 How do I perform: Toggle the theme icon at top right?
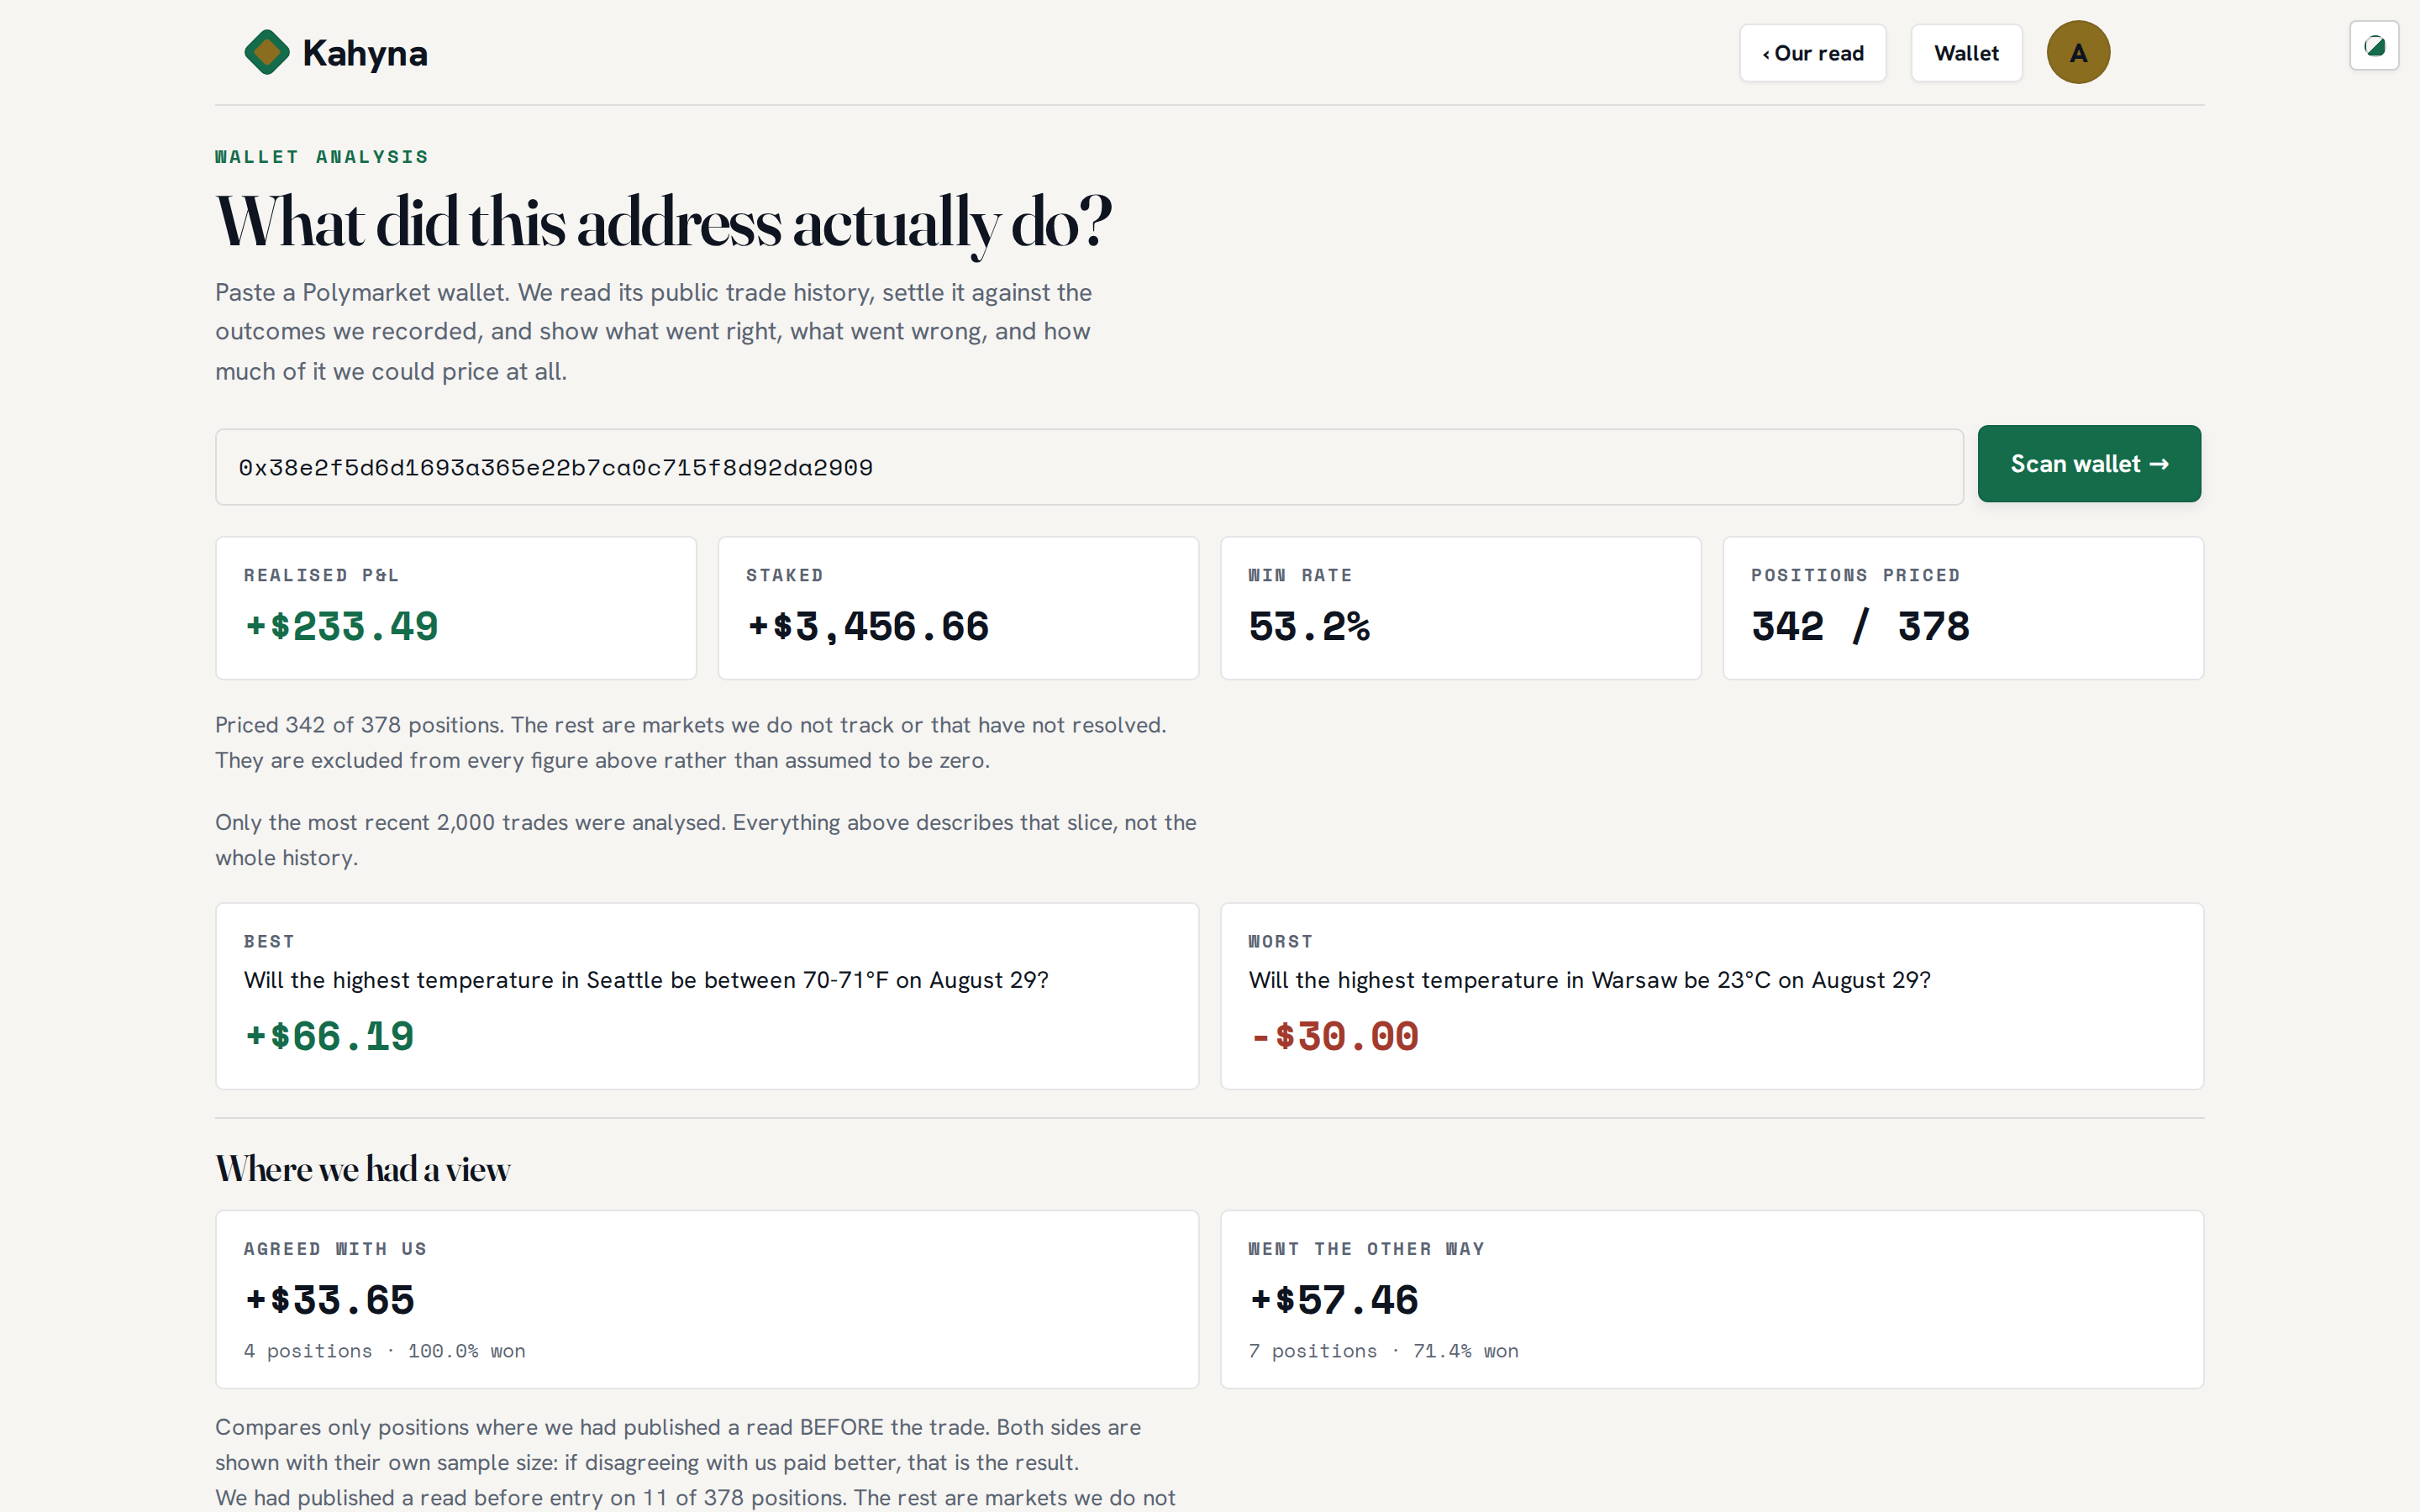[2374, 46]
